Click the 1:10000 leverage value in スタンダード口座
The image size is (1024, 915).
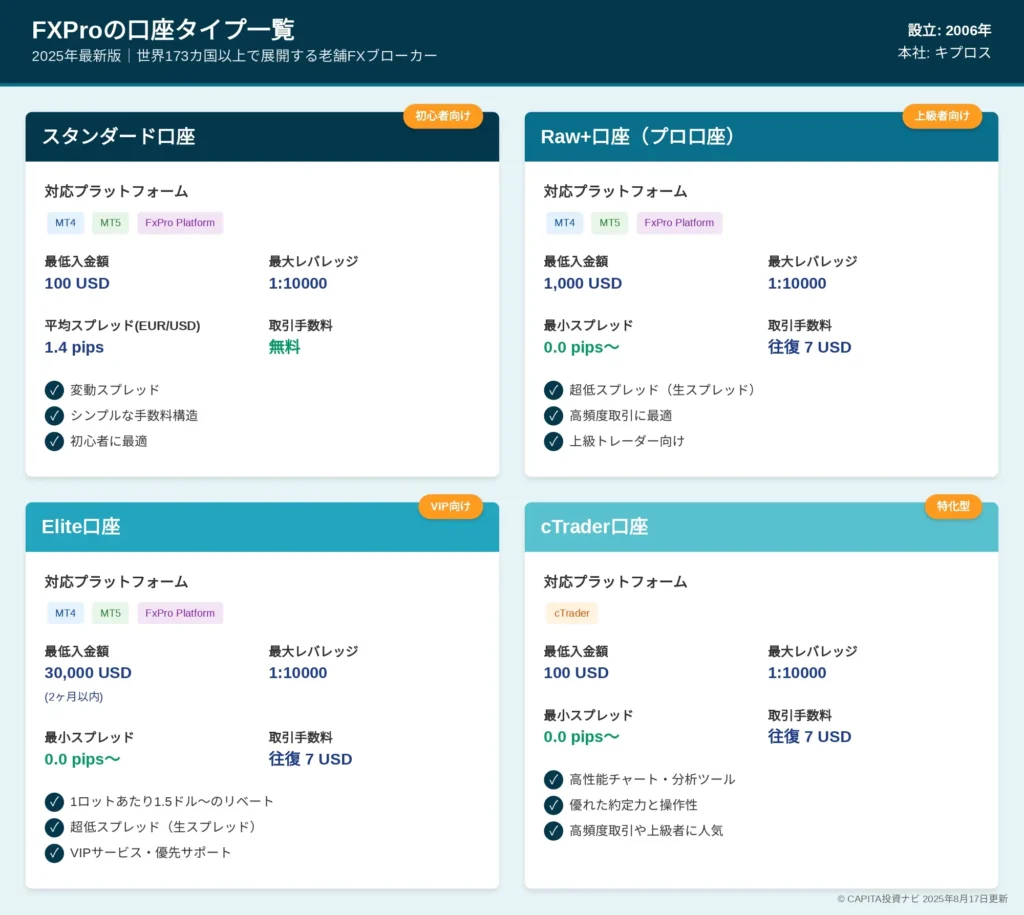(x=298, y=283)
